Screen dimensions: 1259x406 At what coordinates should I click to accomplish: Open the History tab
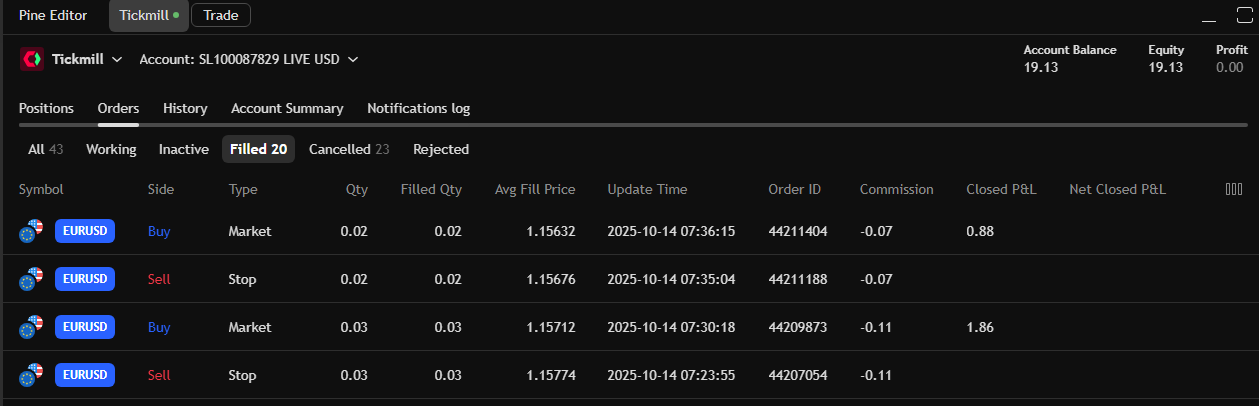tap(185, 108)
